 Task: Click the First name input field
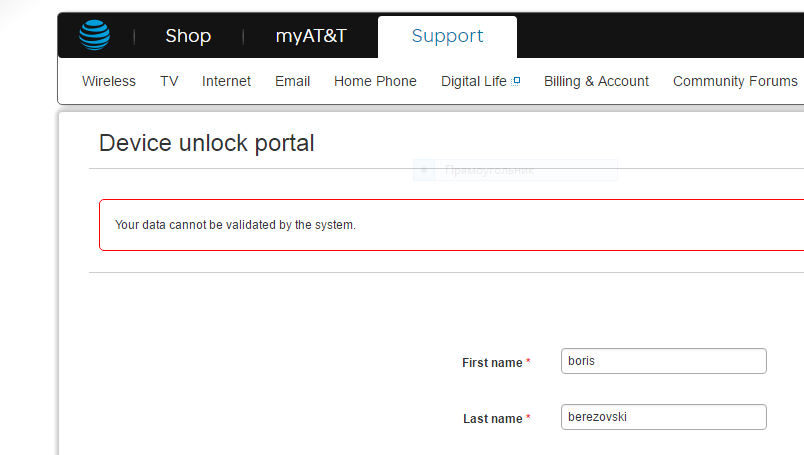point(664,361)
